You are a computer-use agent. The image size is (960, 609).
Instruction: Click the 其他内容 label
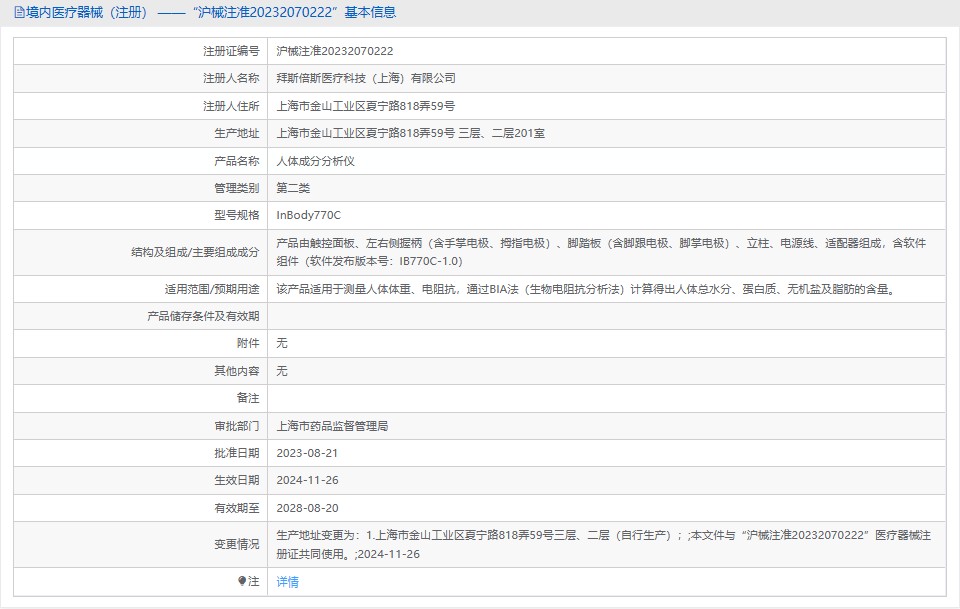coord(236,371)
